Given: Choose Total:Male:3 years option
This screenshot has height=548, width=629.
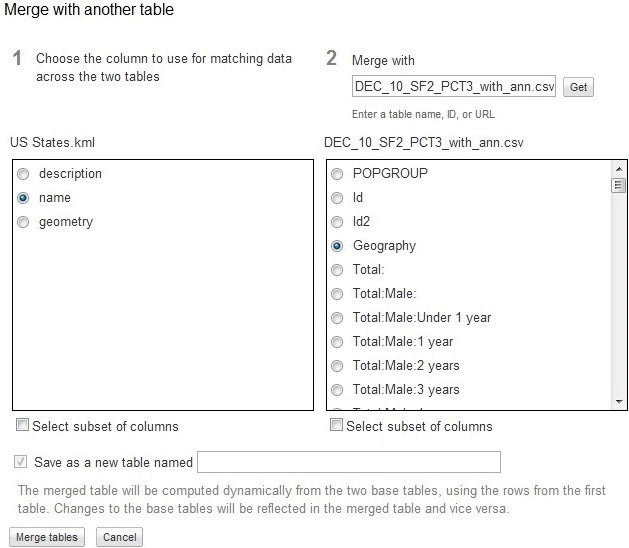Looking at the screenshot, I should tap(337, 390).
